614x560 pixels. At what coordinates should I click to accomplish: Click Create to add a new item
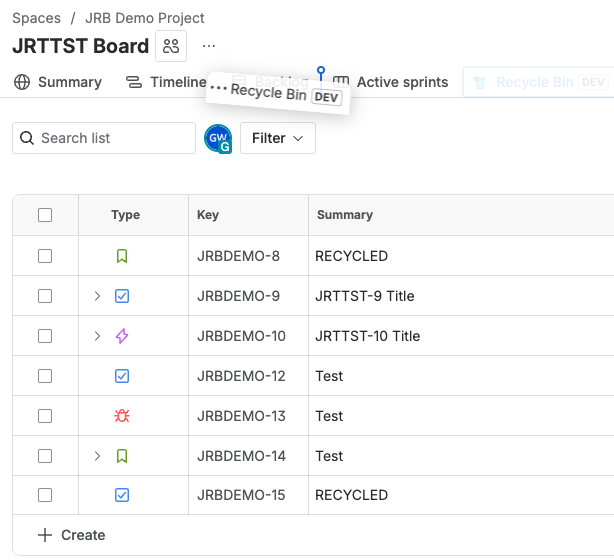71,535
